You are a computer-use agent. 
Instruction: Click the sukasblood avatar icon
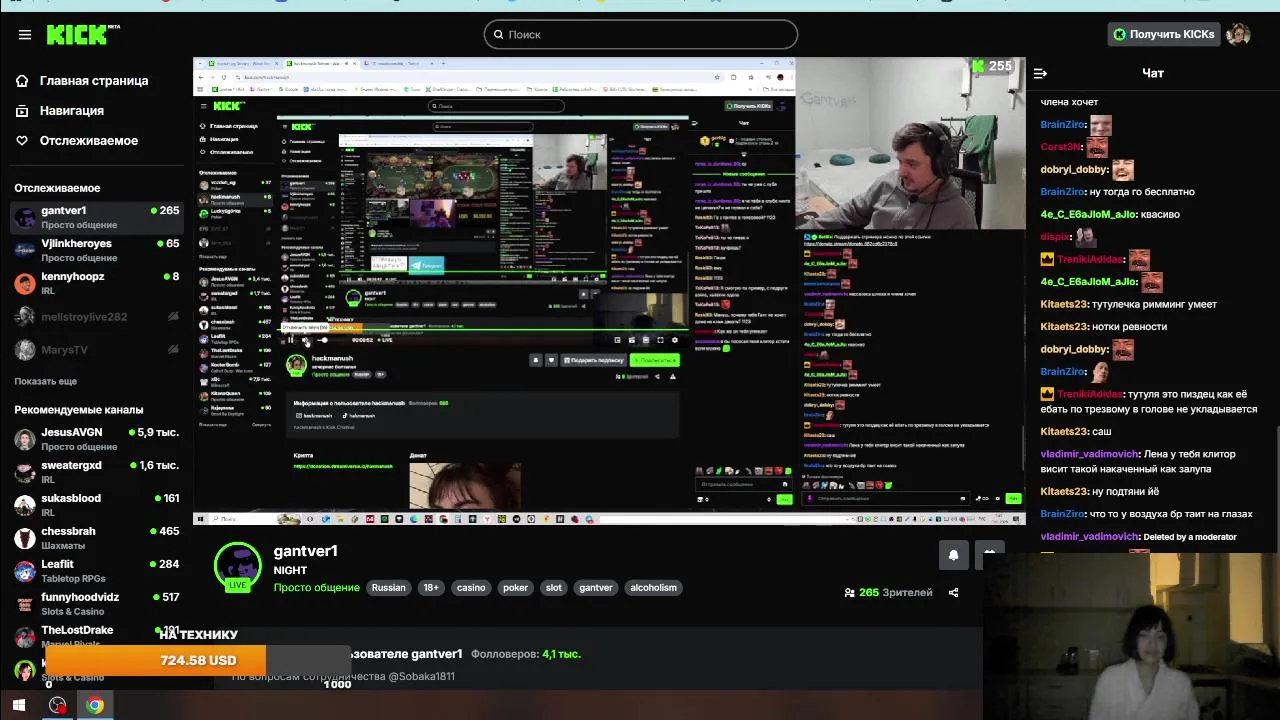(25, 505)
